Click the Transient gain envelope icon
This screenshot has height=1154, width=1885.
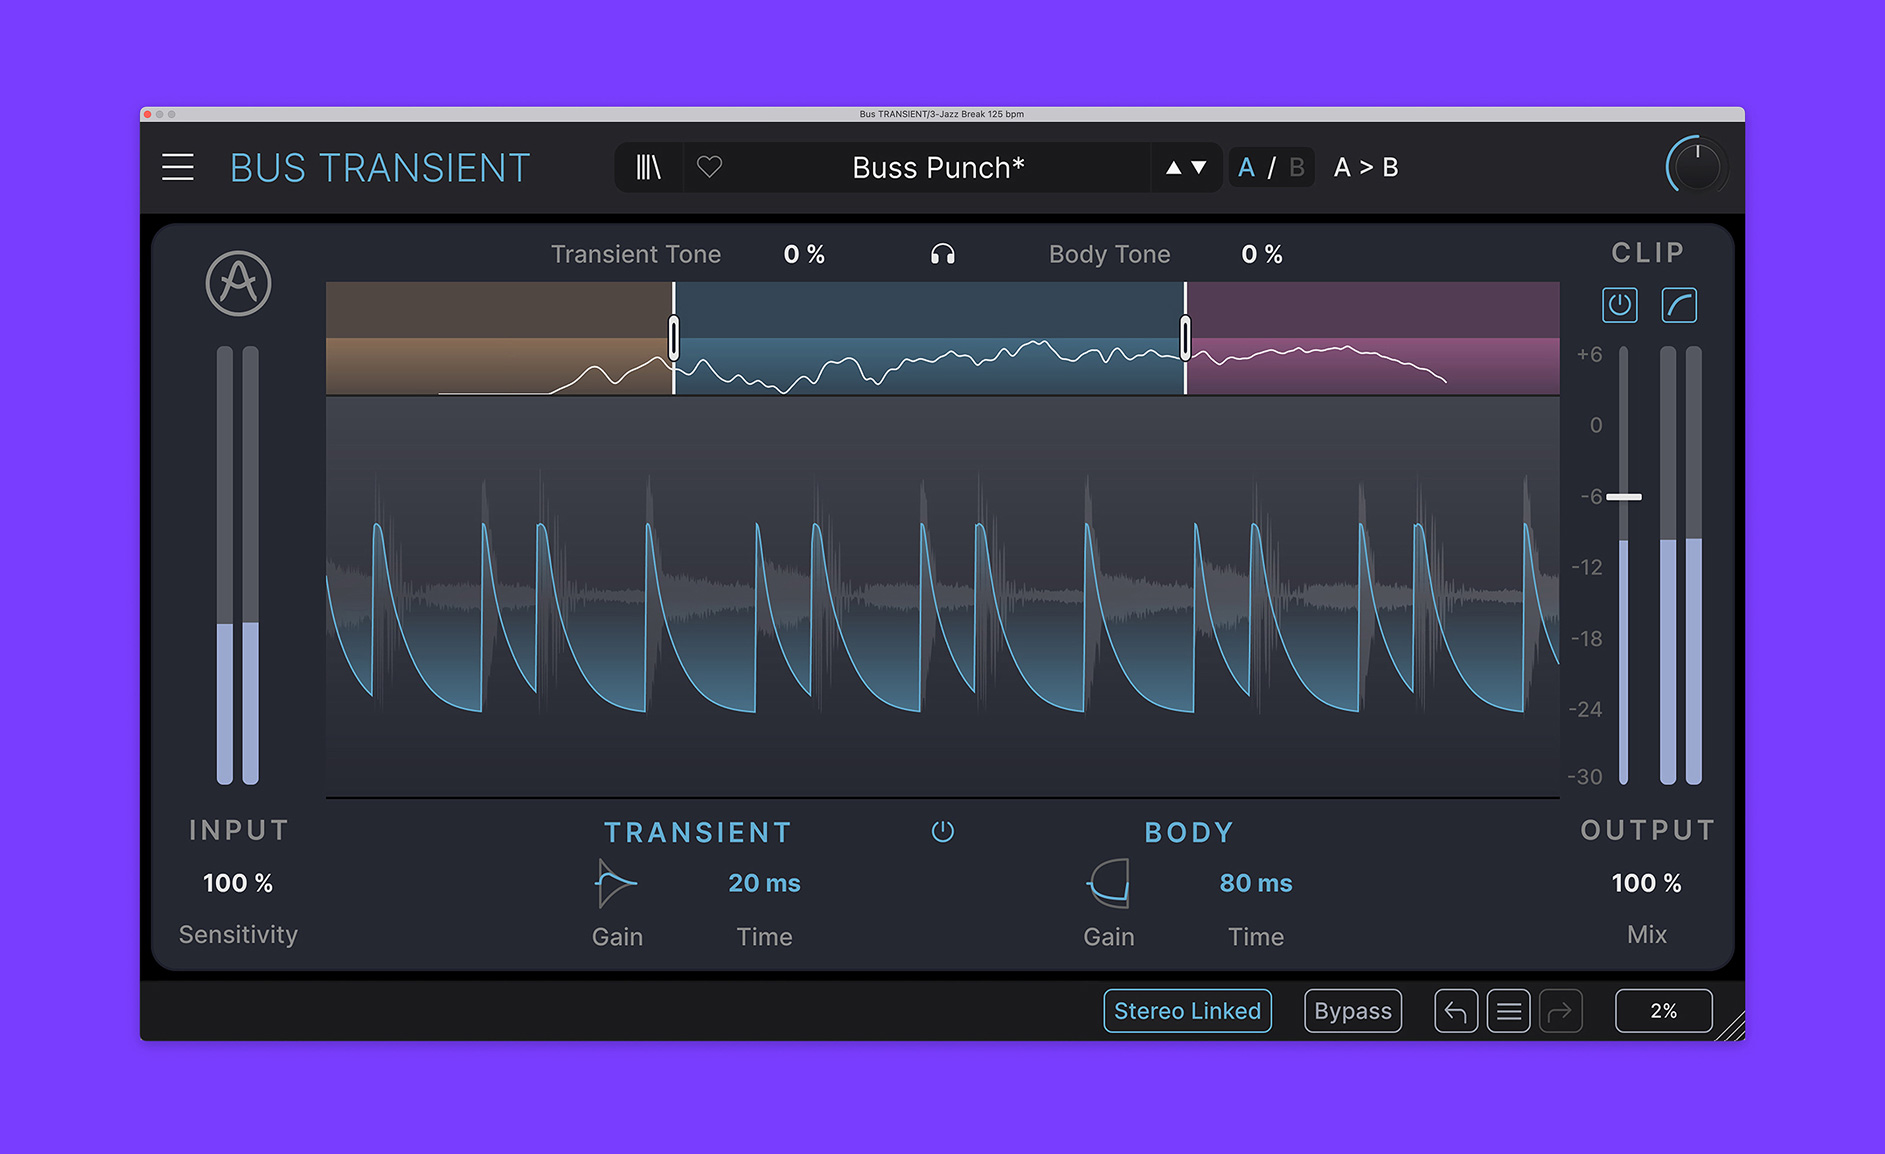[614, 883]
